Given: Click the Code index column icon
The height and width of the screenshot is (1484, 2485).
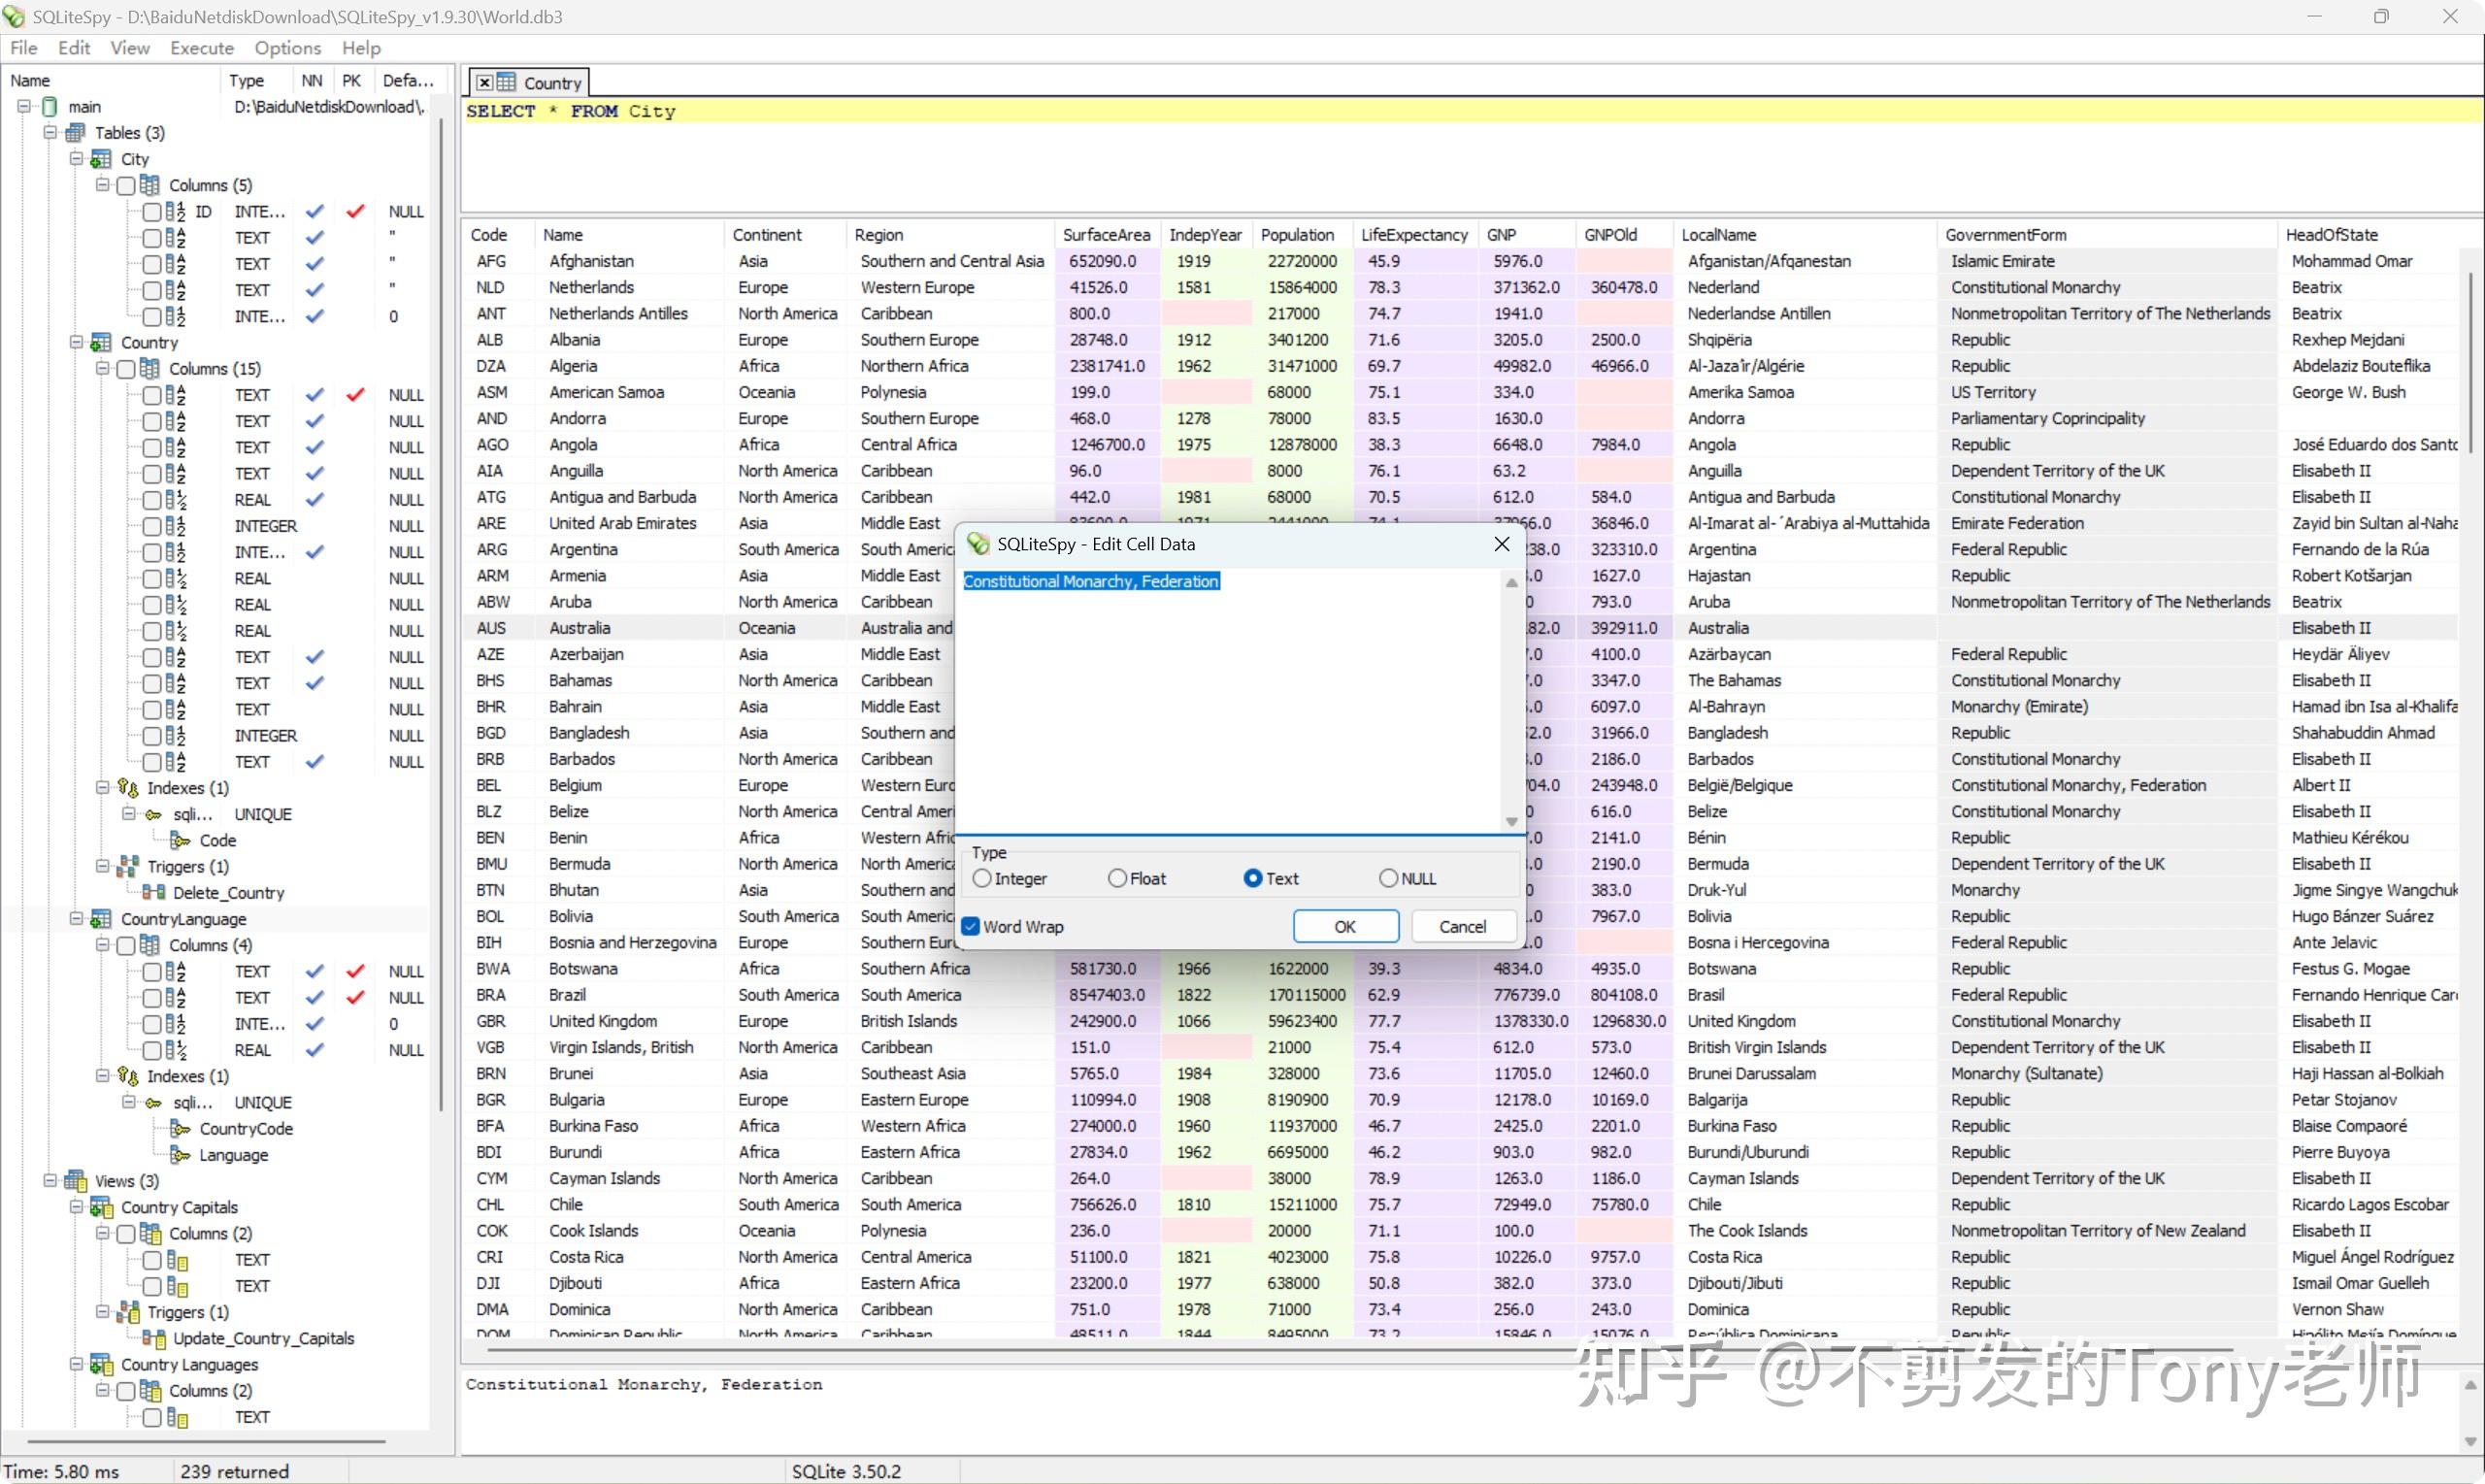Looking at the screenshot, I should click(x=180, y=840).
